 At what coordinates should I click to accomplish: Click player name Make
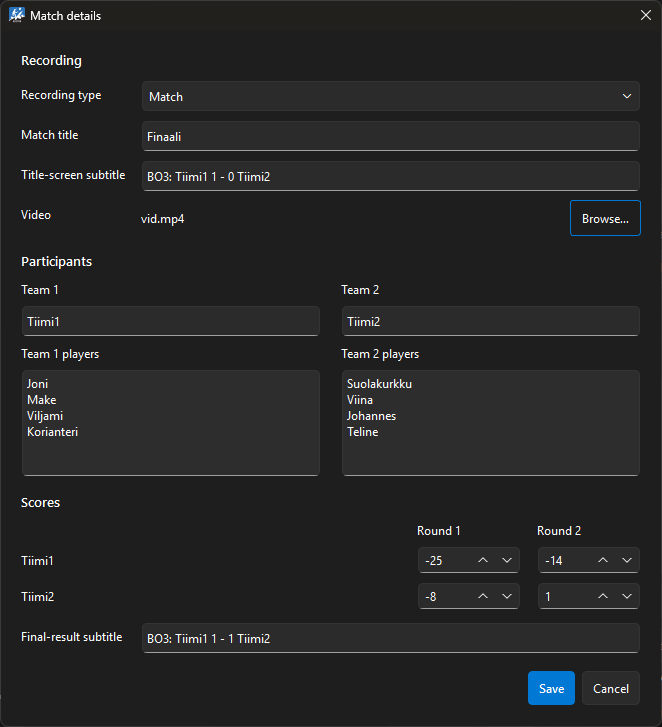pos(42,400)
